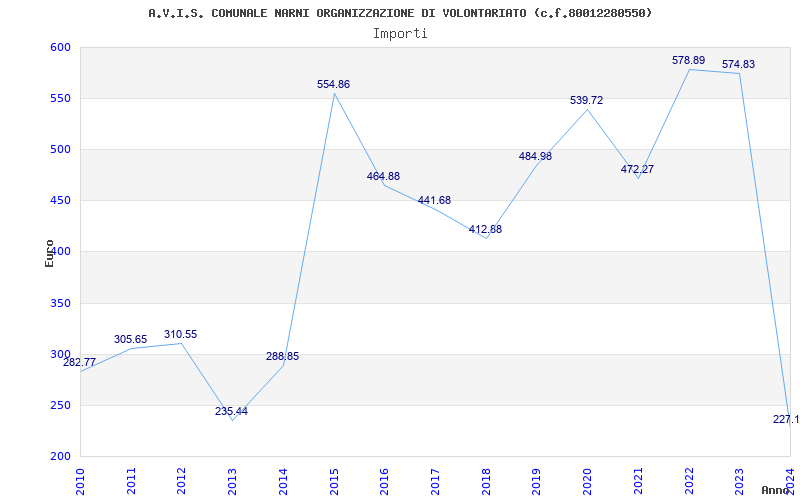Click the Anno axis title
Image resolution: width=800 pixels, height=500 pixels.
pos(774,490)
